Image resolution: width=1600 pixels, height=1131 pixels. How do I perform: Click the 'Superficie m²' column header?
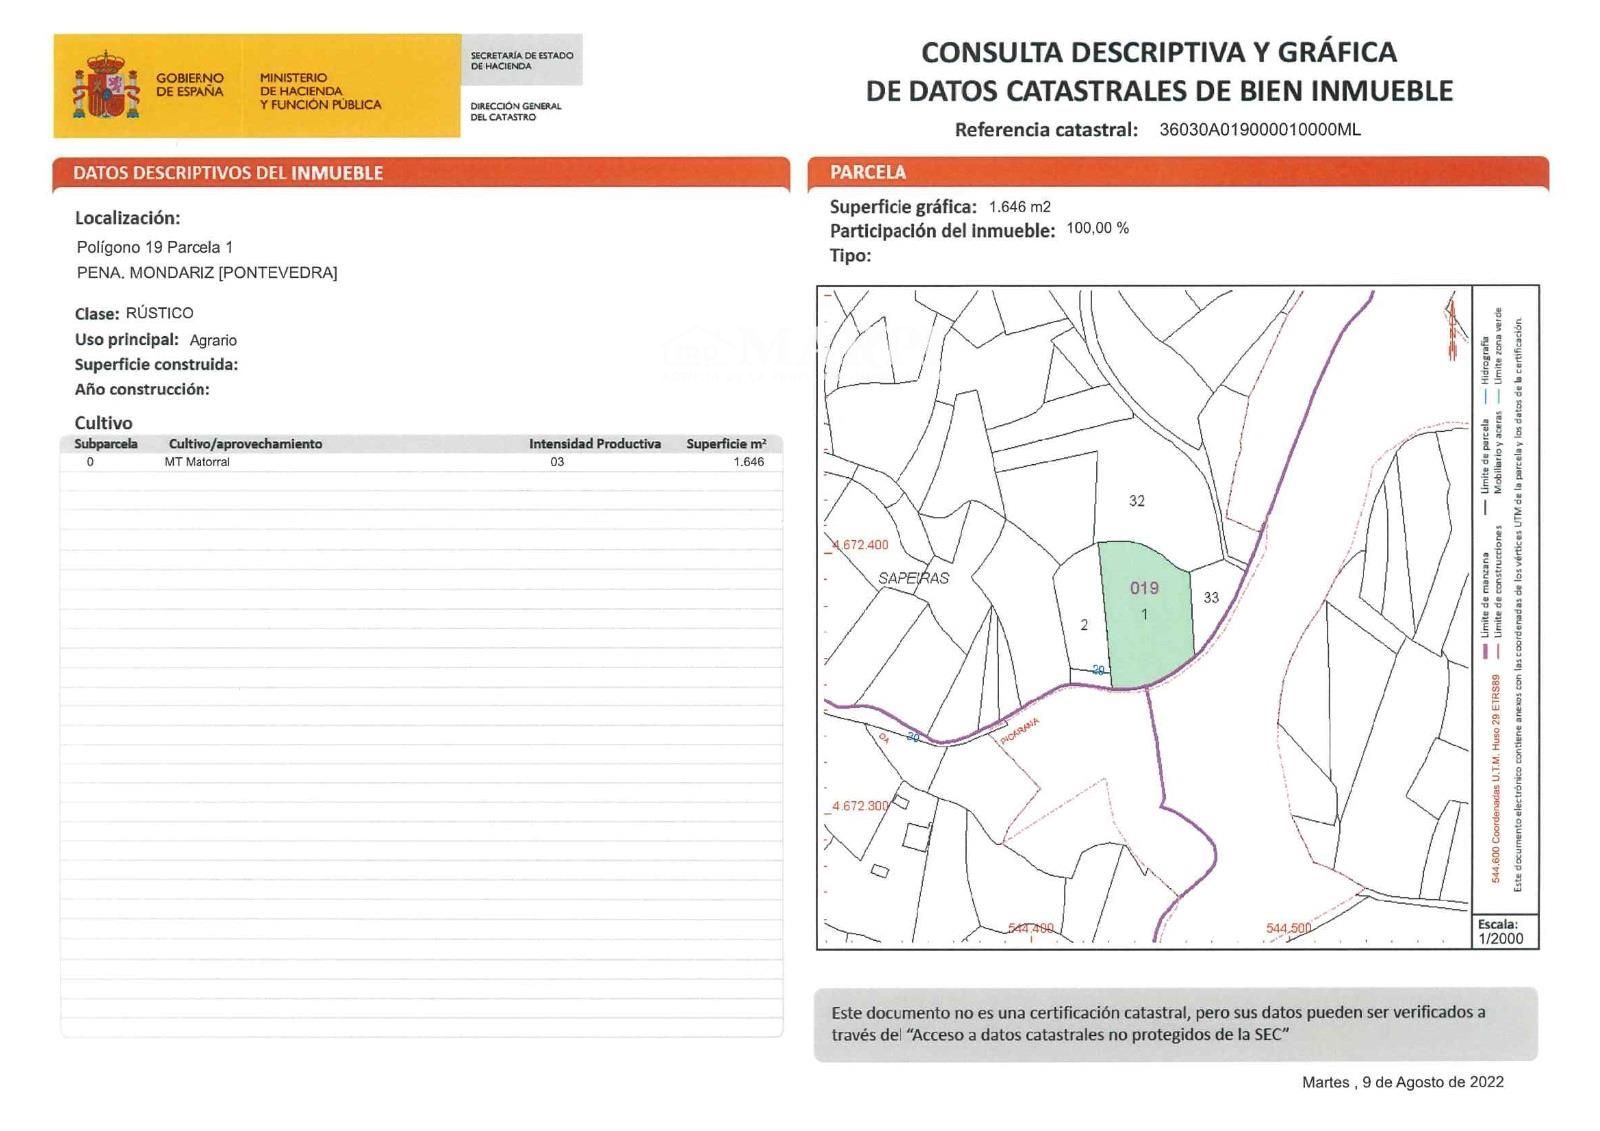(x=726, y=444)
